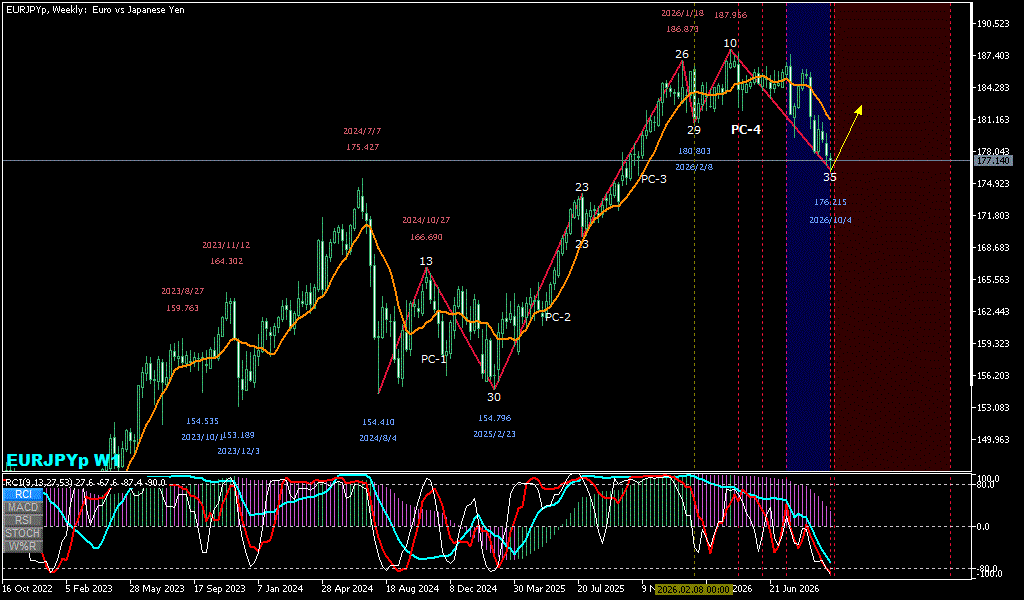Click the high date label '2026/1/18'
1024x600 pixels.
(x=681, y=13)
